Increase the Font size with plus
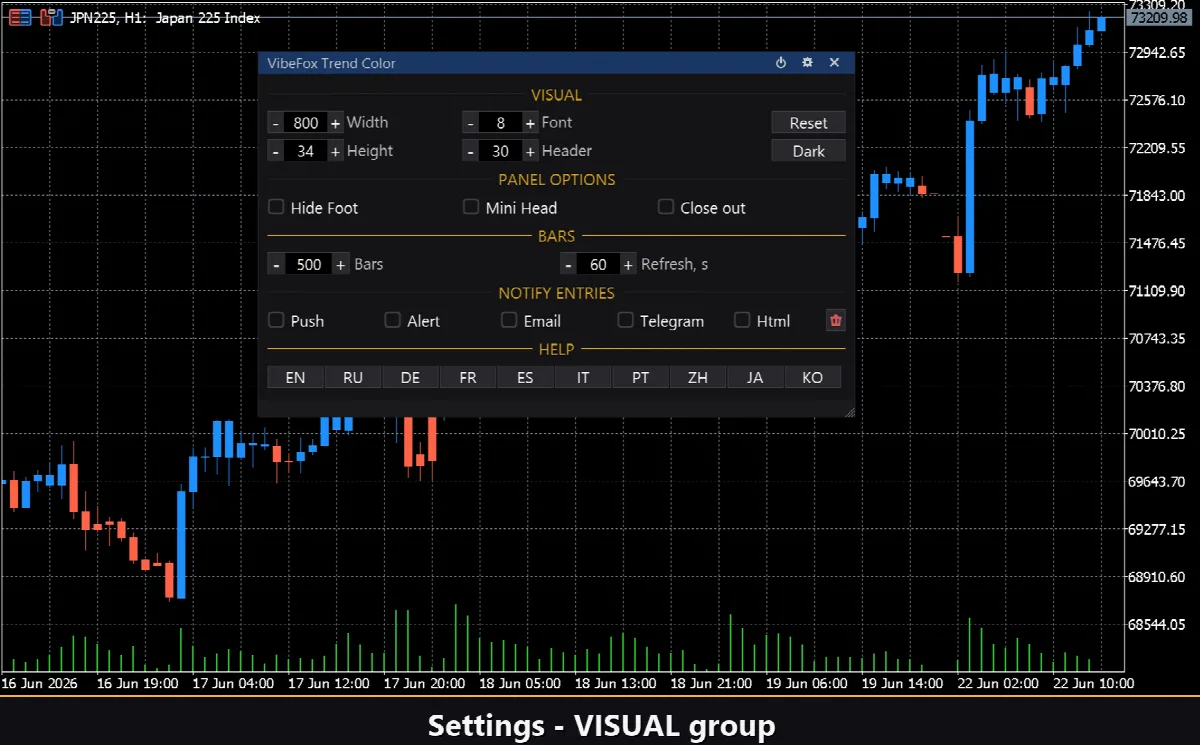The height and width of the screenshot is (745, 1200). pos(530,123)
